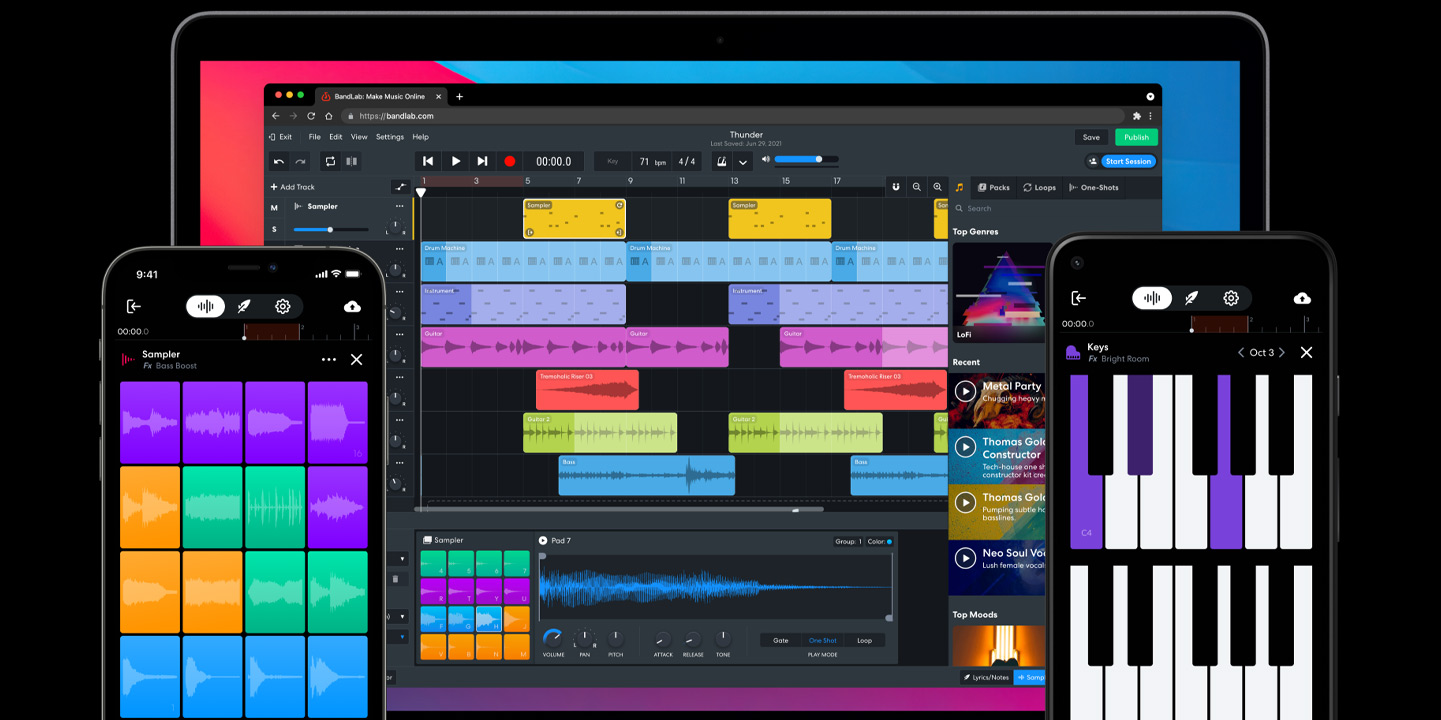Switch to the Packs tab
The image size is (1441, 720).
(x=994, y=187)
